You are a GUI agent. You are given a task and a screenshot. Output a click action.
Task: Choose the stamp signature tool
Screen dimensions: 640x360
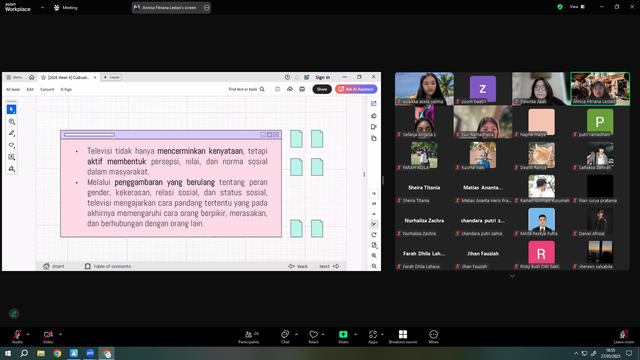click(11, 169)
